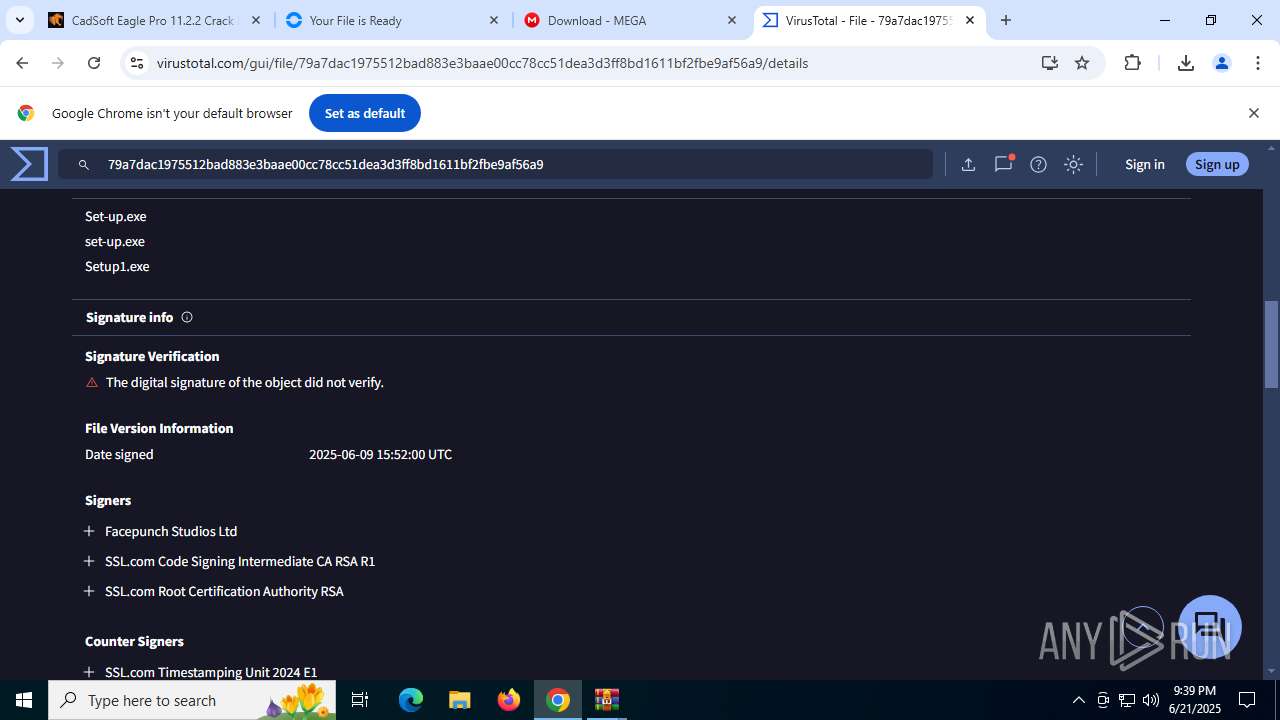
Task: Click the Windows taskbar search box
Action: pyautogui.click(x=192, y=700)
